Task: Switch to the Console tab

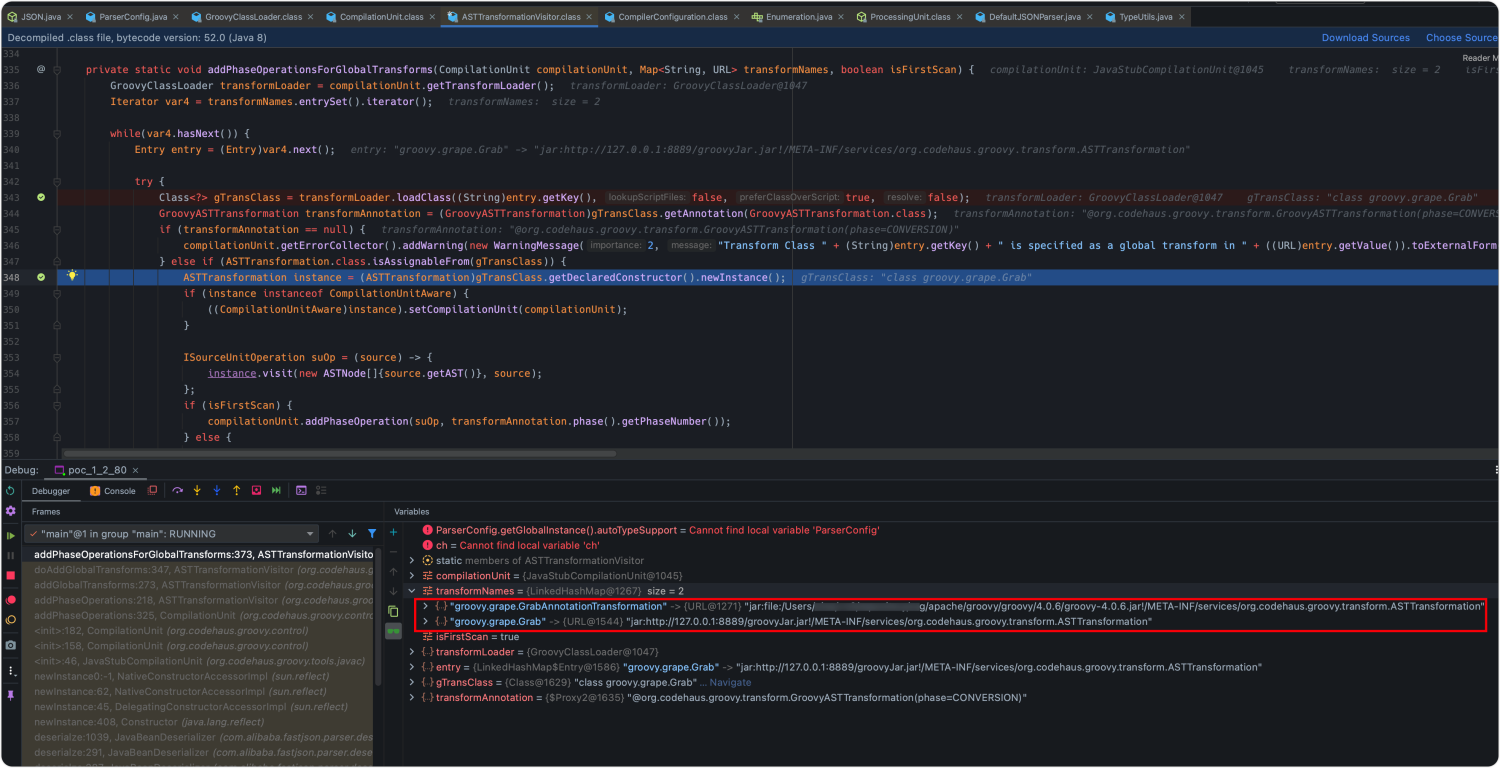Action: 112,491
